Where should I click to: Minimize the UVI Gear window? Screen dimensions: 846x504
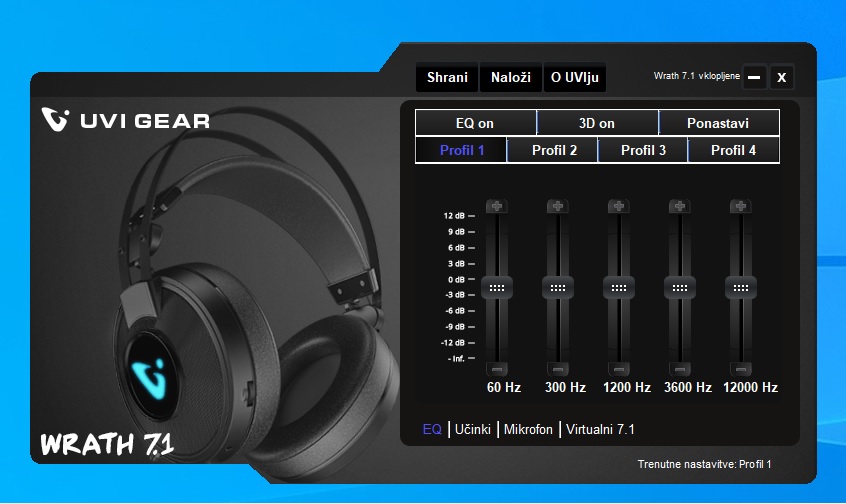(754, 77)
